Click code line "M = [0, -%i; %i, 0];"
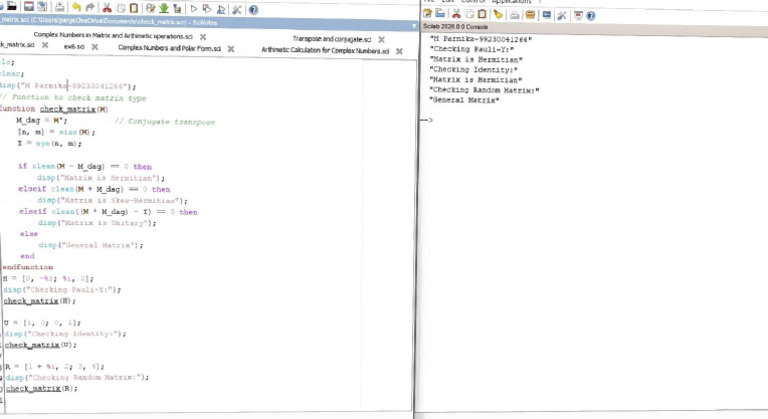768x419 pixels. [x=48, y=278]
